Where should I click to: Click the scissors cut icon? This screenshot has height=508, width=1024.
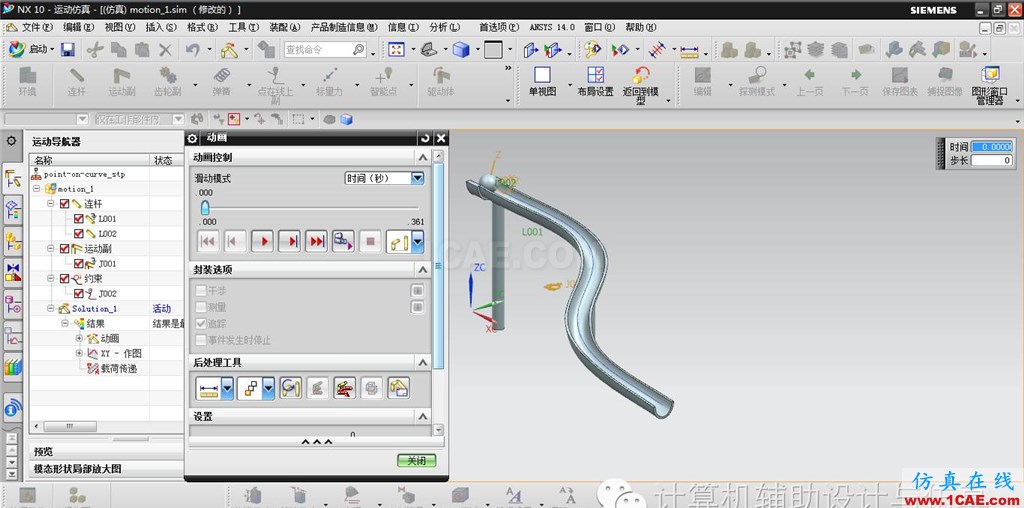click(95, 50)
